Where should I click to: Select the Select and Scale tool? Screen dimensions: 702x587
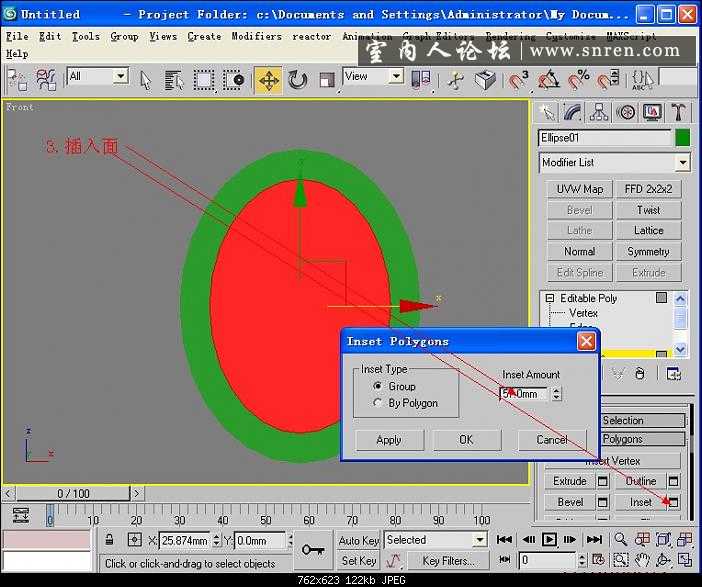(x=327, y=80)
